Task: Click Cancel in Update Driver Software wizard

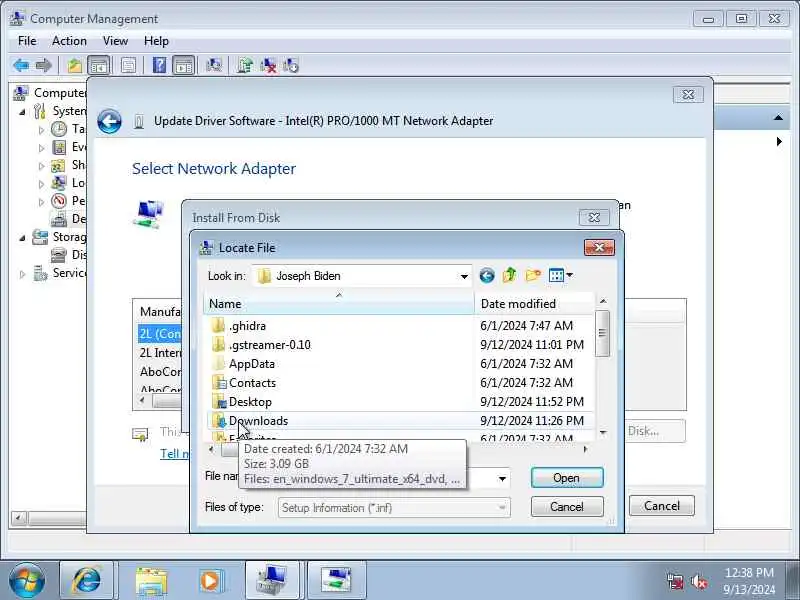Action: pyautogui.click(x=662, y=506)
